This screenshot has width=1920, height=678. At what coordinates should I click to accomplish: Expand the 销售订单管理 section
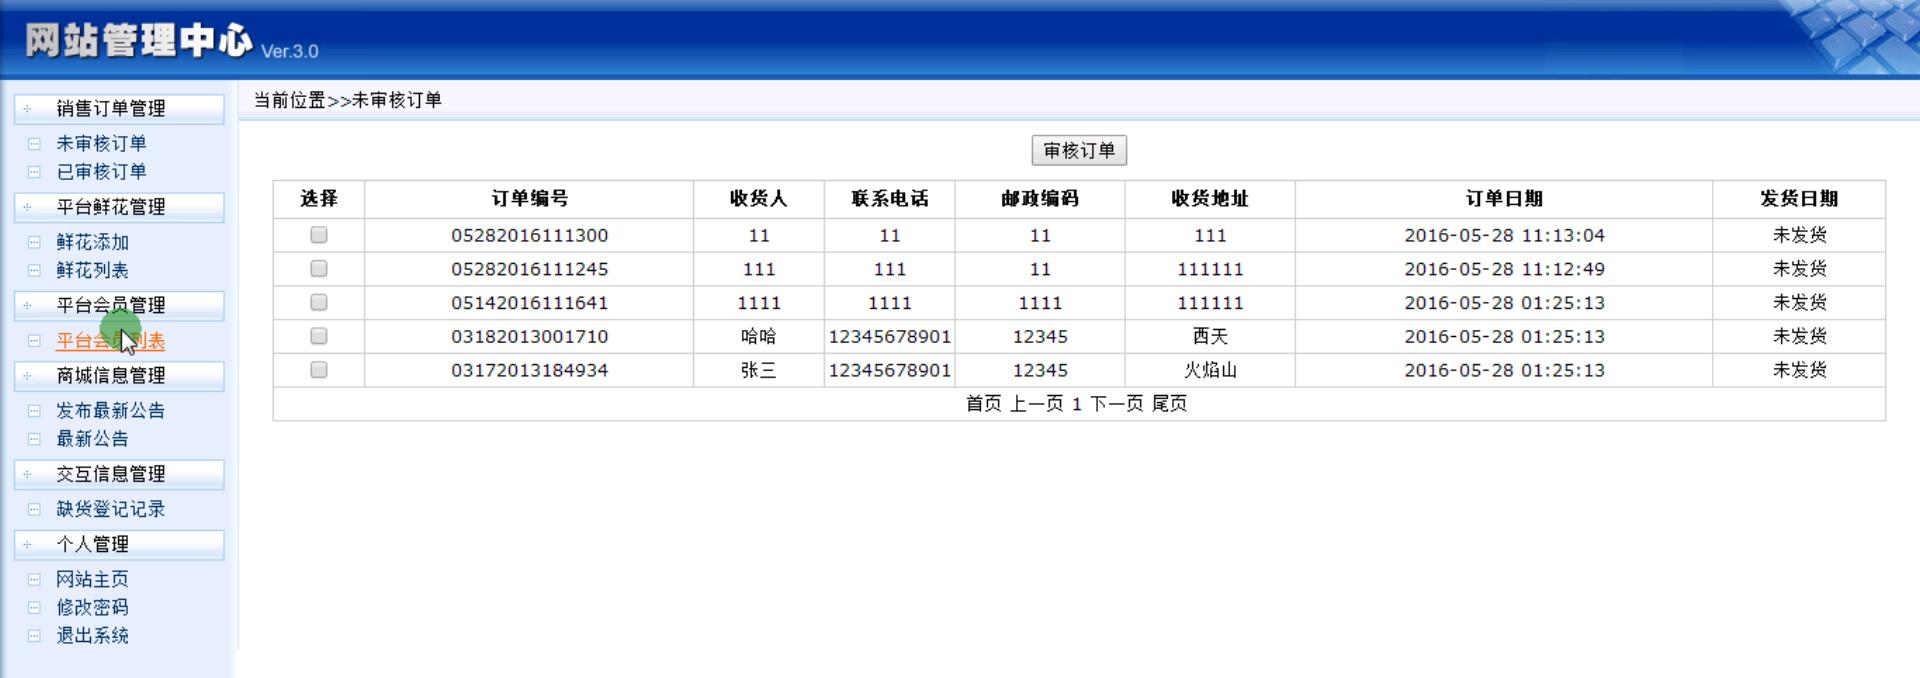point(119,109)
